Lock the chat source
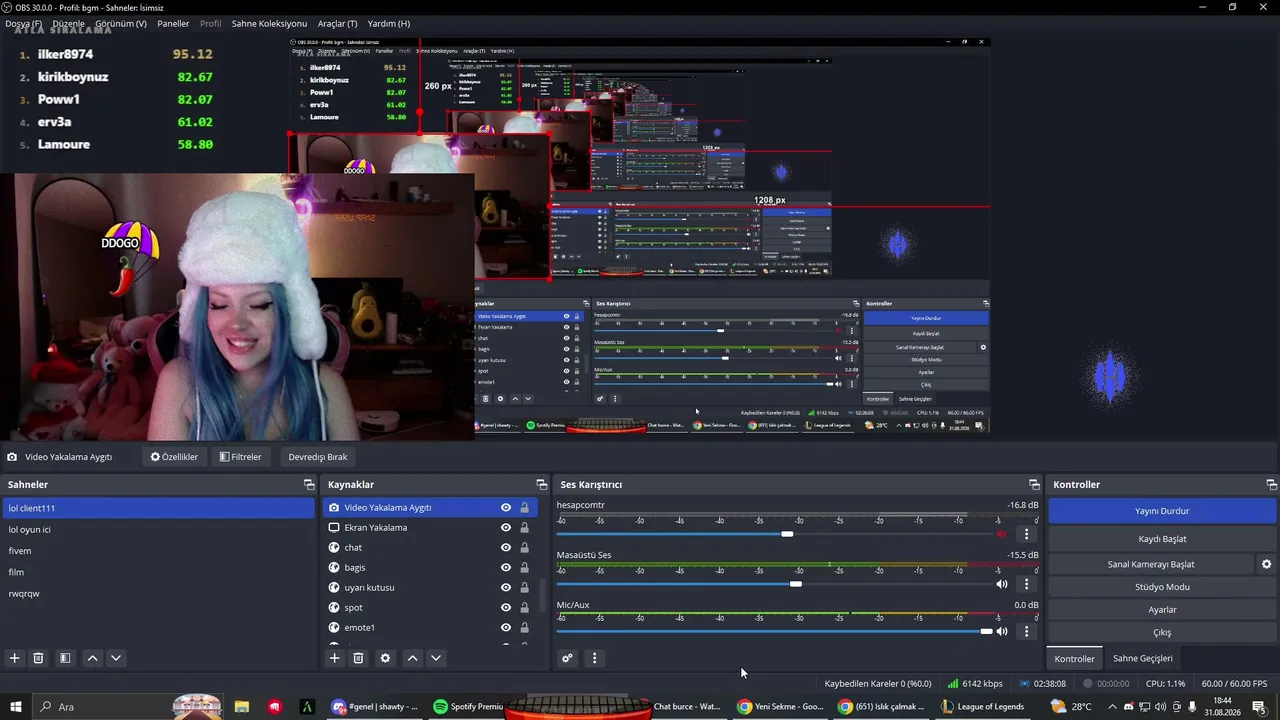 click(x=524, y=548)
